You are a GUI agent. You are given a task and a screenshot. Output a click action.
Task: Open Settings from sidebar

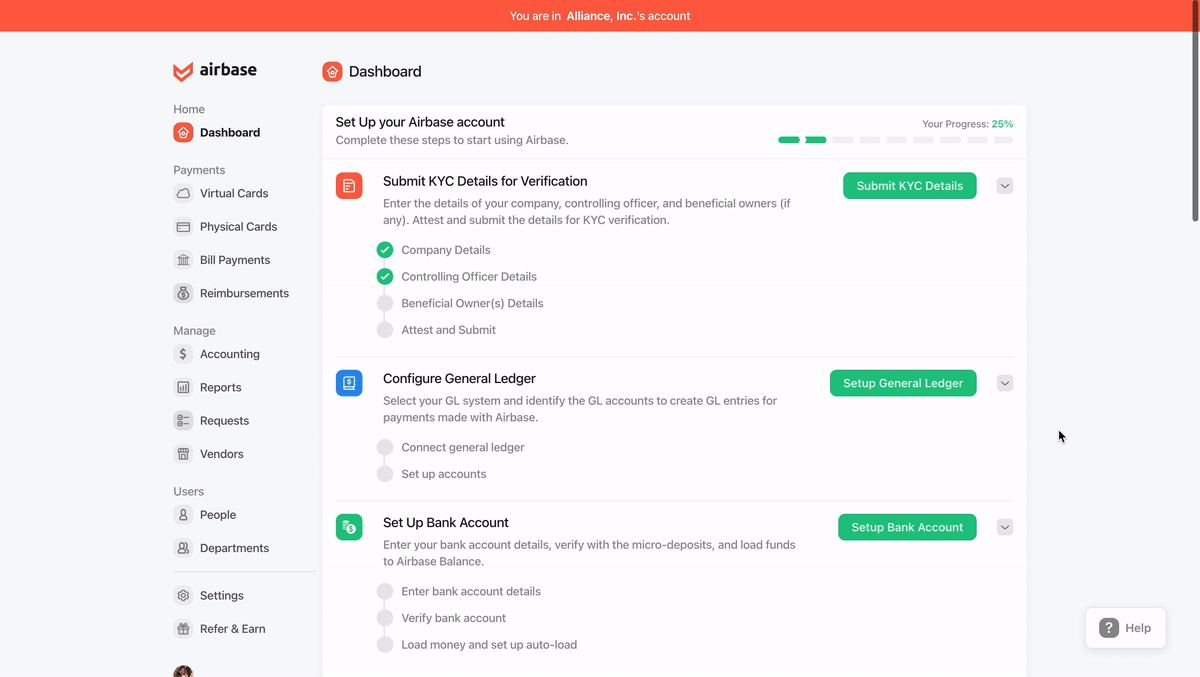(x=221, y=595)
